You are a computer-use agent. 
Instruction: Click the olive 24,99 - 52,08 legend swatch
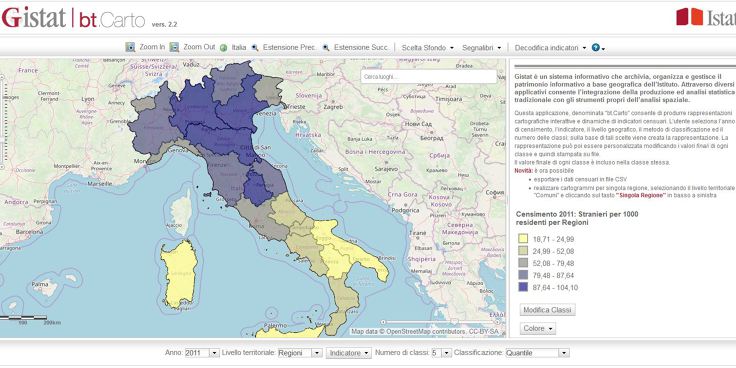pyautogui.click(x=522, y=251)
